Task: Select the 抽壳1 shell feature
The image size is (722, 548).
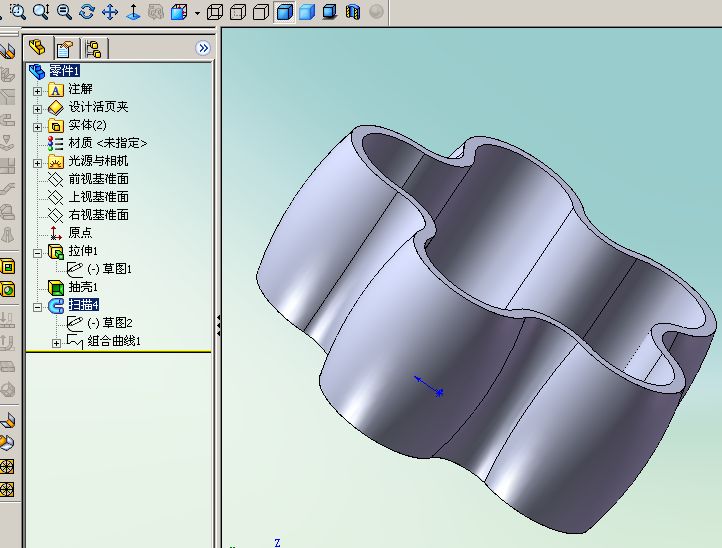Action: 83,287
